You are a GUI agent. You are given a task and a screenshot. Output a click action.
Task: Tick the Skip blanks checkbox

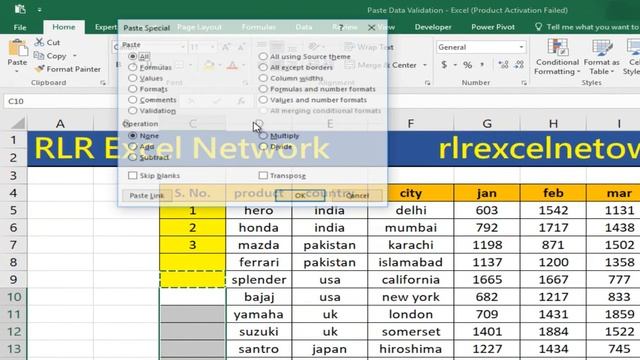133,176
